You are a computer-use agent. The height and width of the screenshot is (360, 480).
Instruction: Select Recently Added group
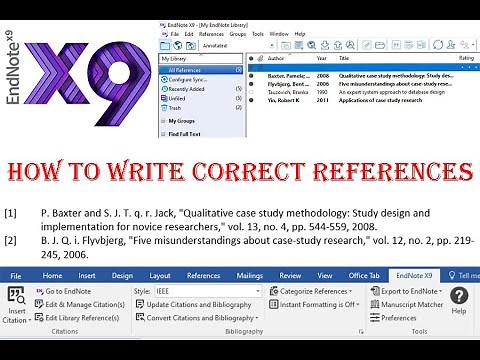coord(201,89)
